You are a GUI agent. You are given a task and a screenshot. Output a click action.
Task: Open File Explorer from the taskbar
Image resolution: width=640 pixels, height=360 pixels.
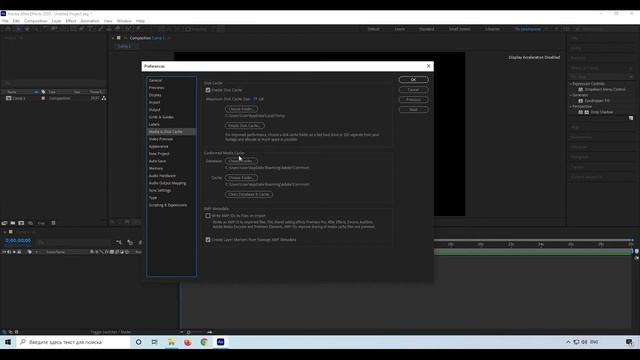tap(171, 342)
